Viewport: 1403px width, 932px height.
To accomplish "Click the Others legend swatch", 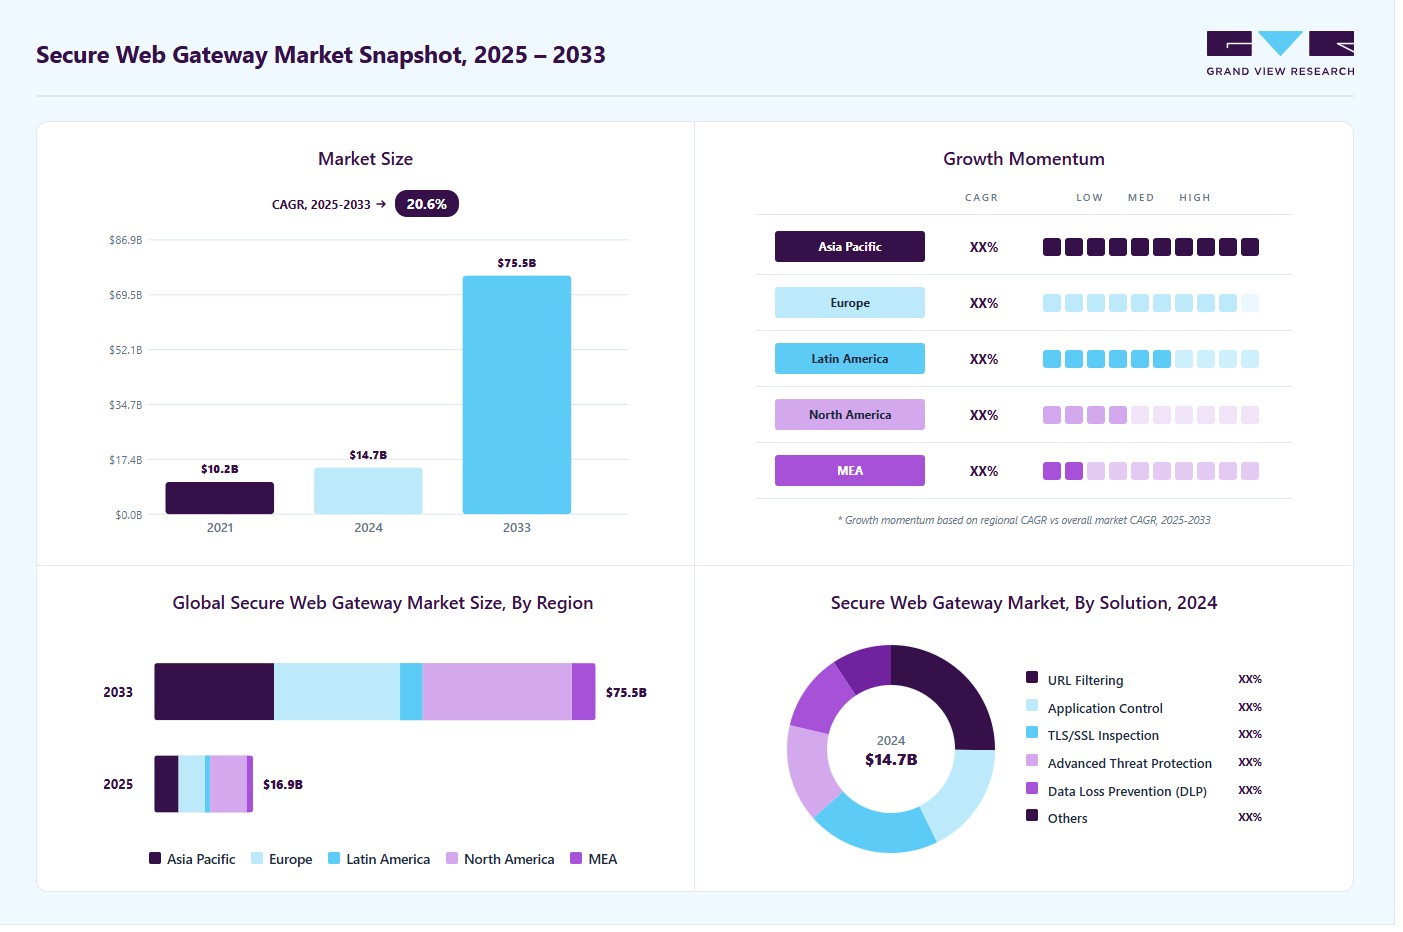I will tap(1032, 815).
